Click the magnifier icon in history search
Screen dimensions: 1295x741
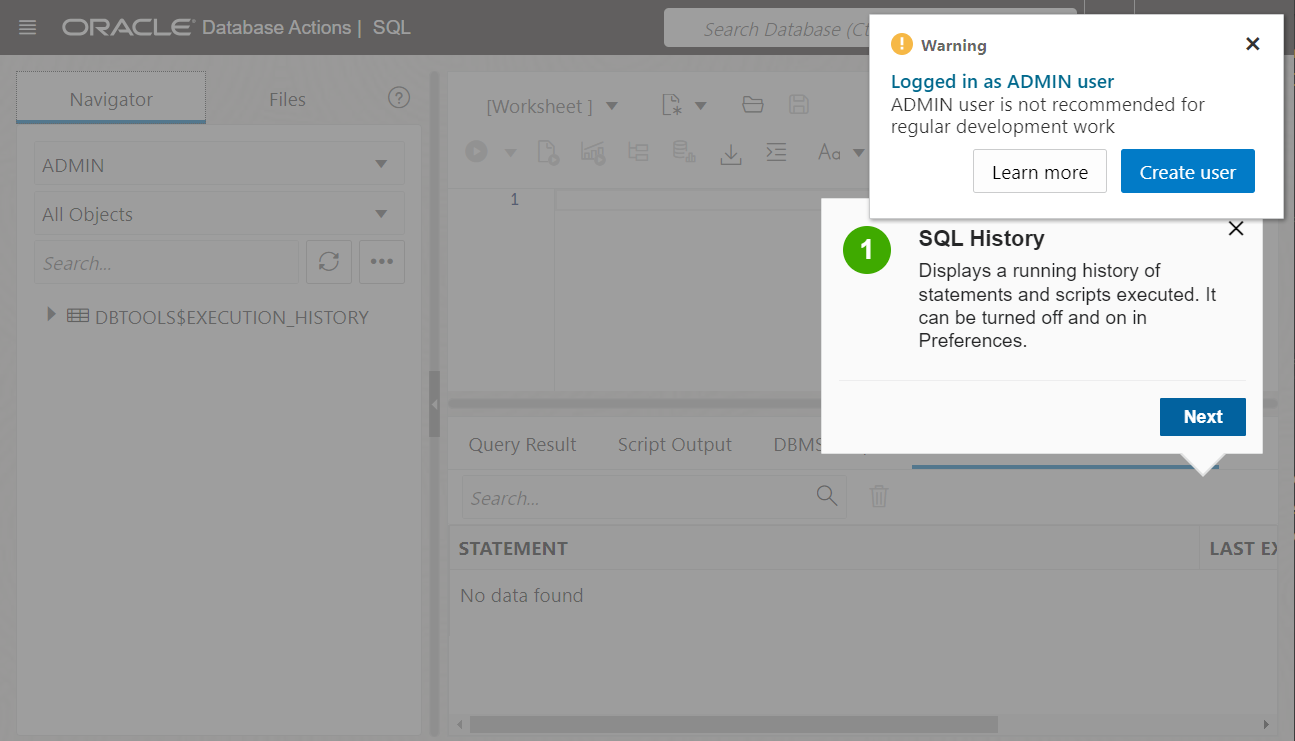pyautogui.click(x=827, y=496)
